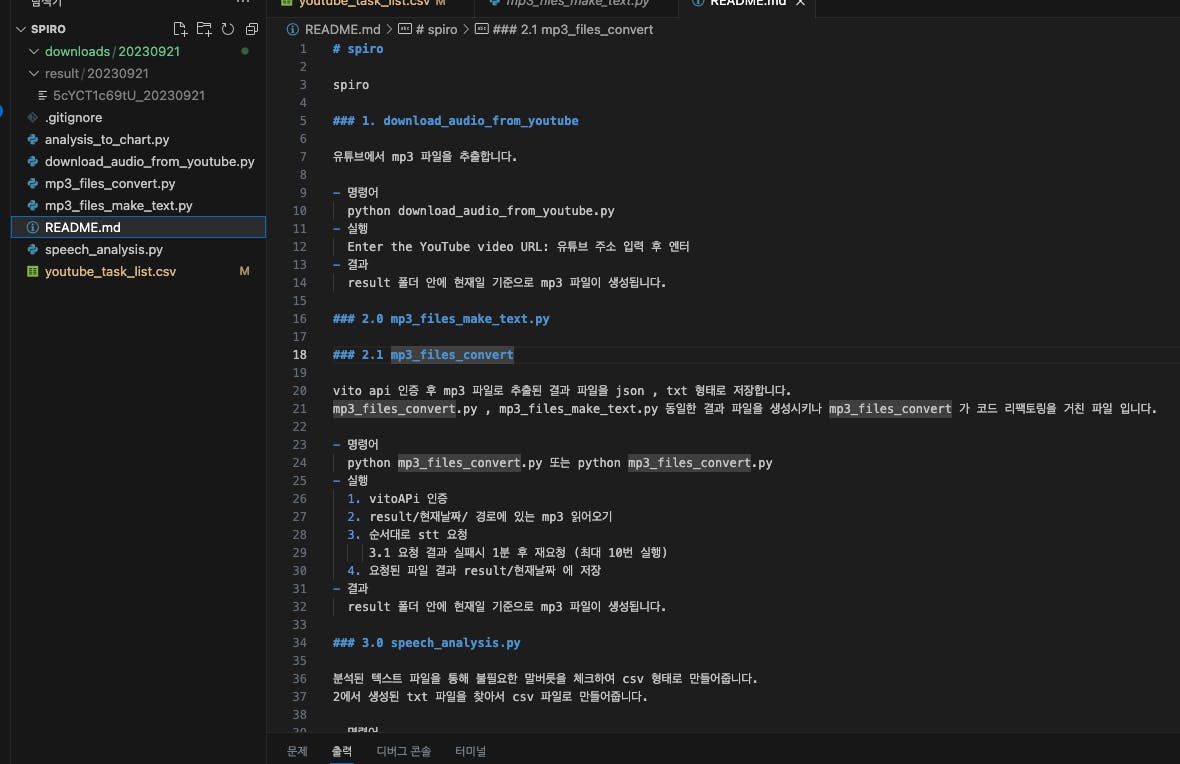Open the 문제 (Problems) panel tab

[297, 751]
